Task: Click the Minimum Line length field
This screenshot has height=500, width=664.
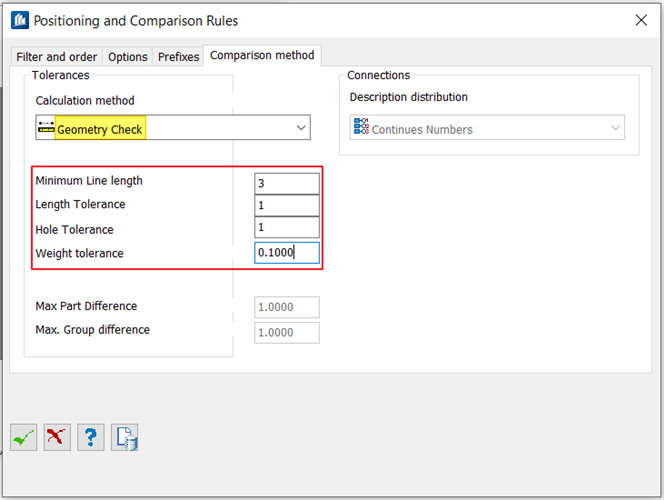Action: (x=287, y=183)
